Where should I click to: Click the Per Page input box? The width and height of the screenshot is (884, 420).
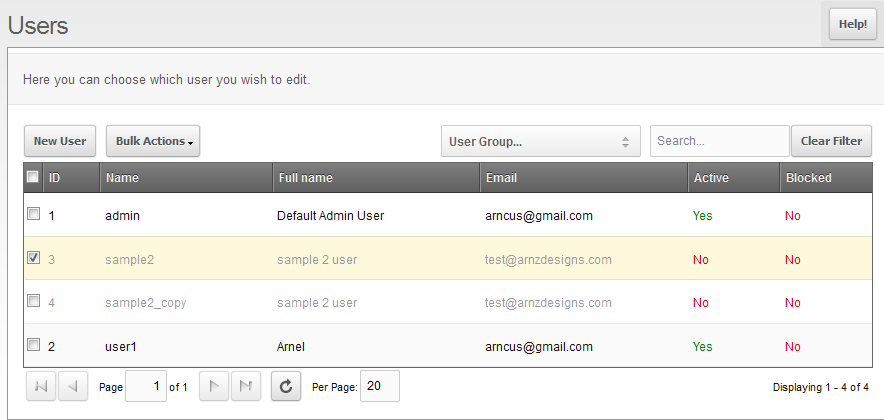pyautogui.click(x=379, y=386)
